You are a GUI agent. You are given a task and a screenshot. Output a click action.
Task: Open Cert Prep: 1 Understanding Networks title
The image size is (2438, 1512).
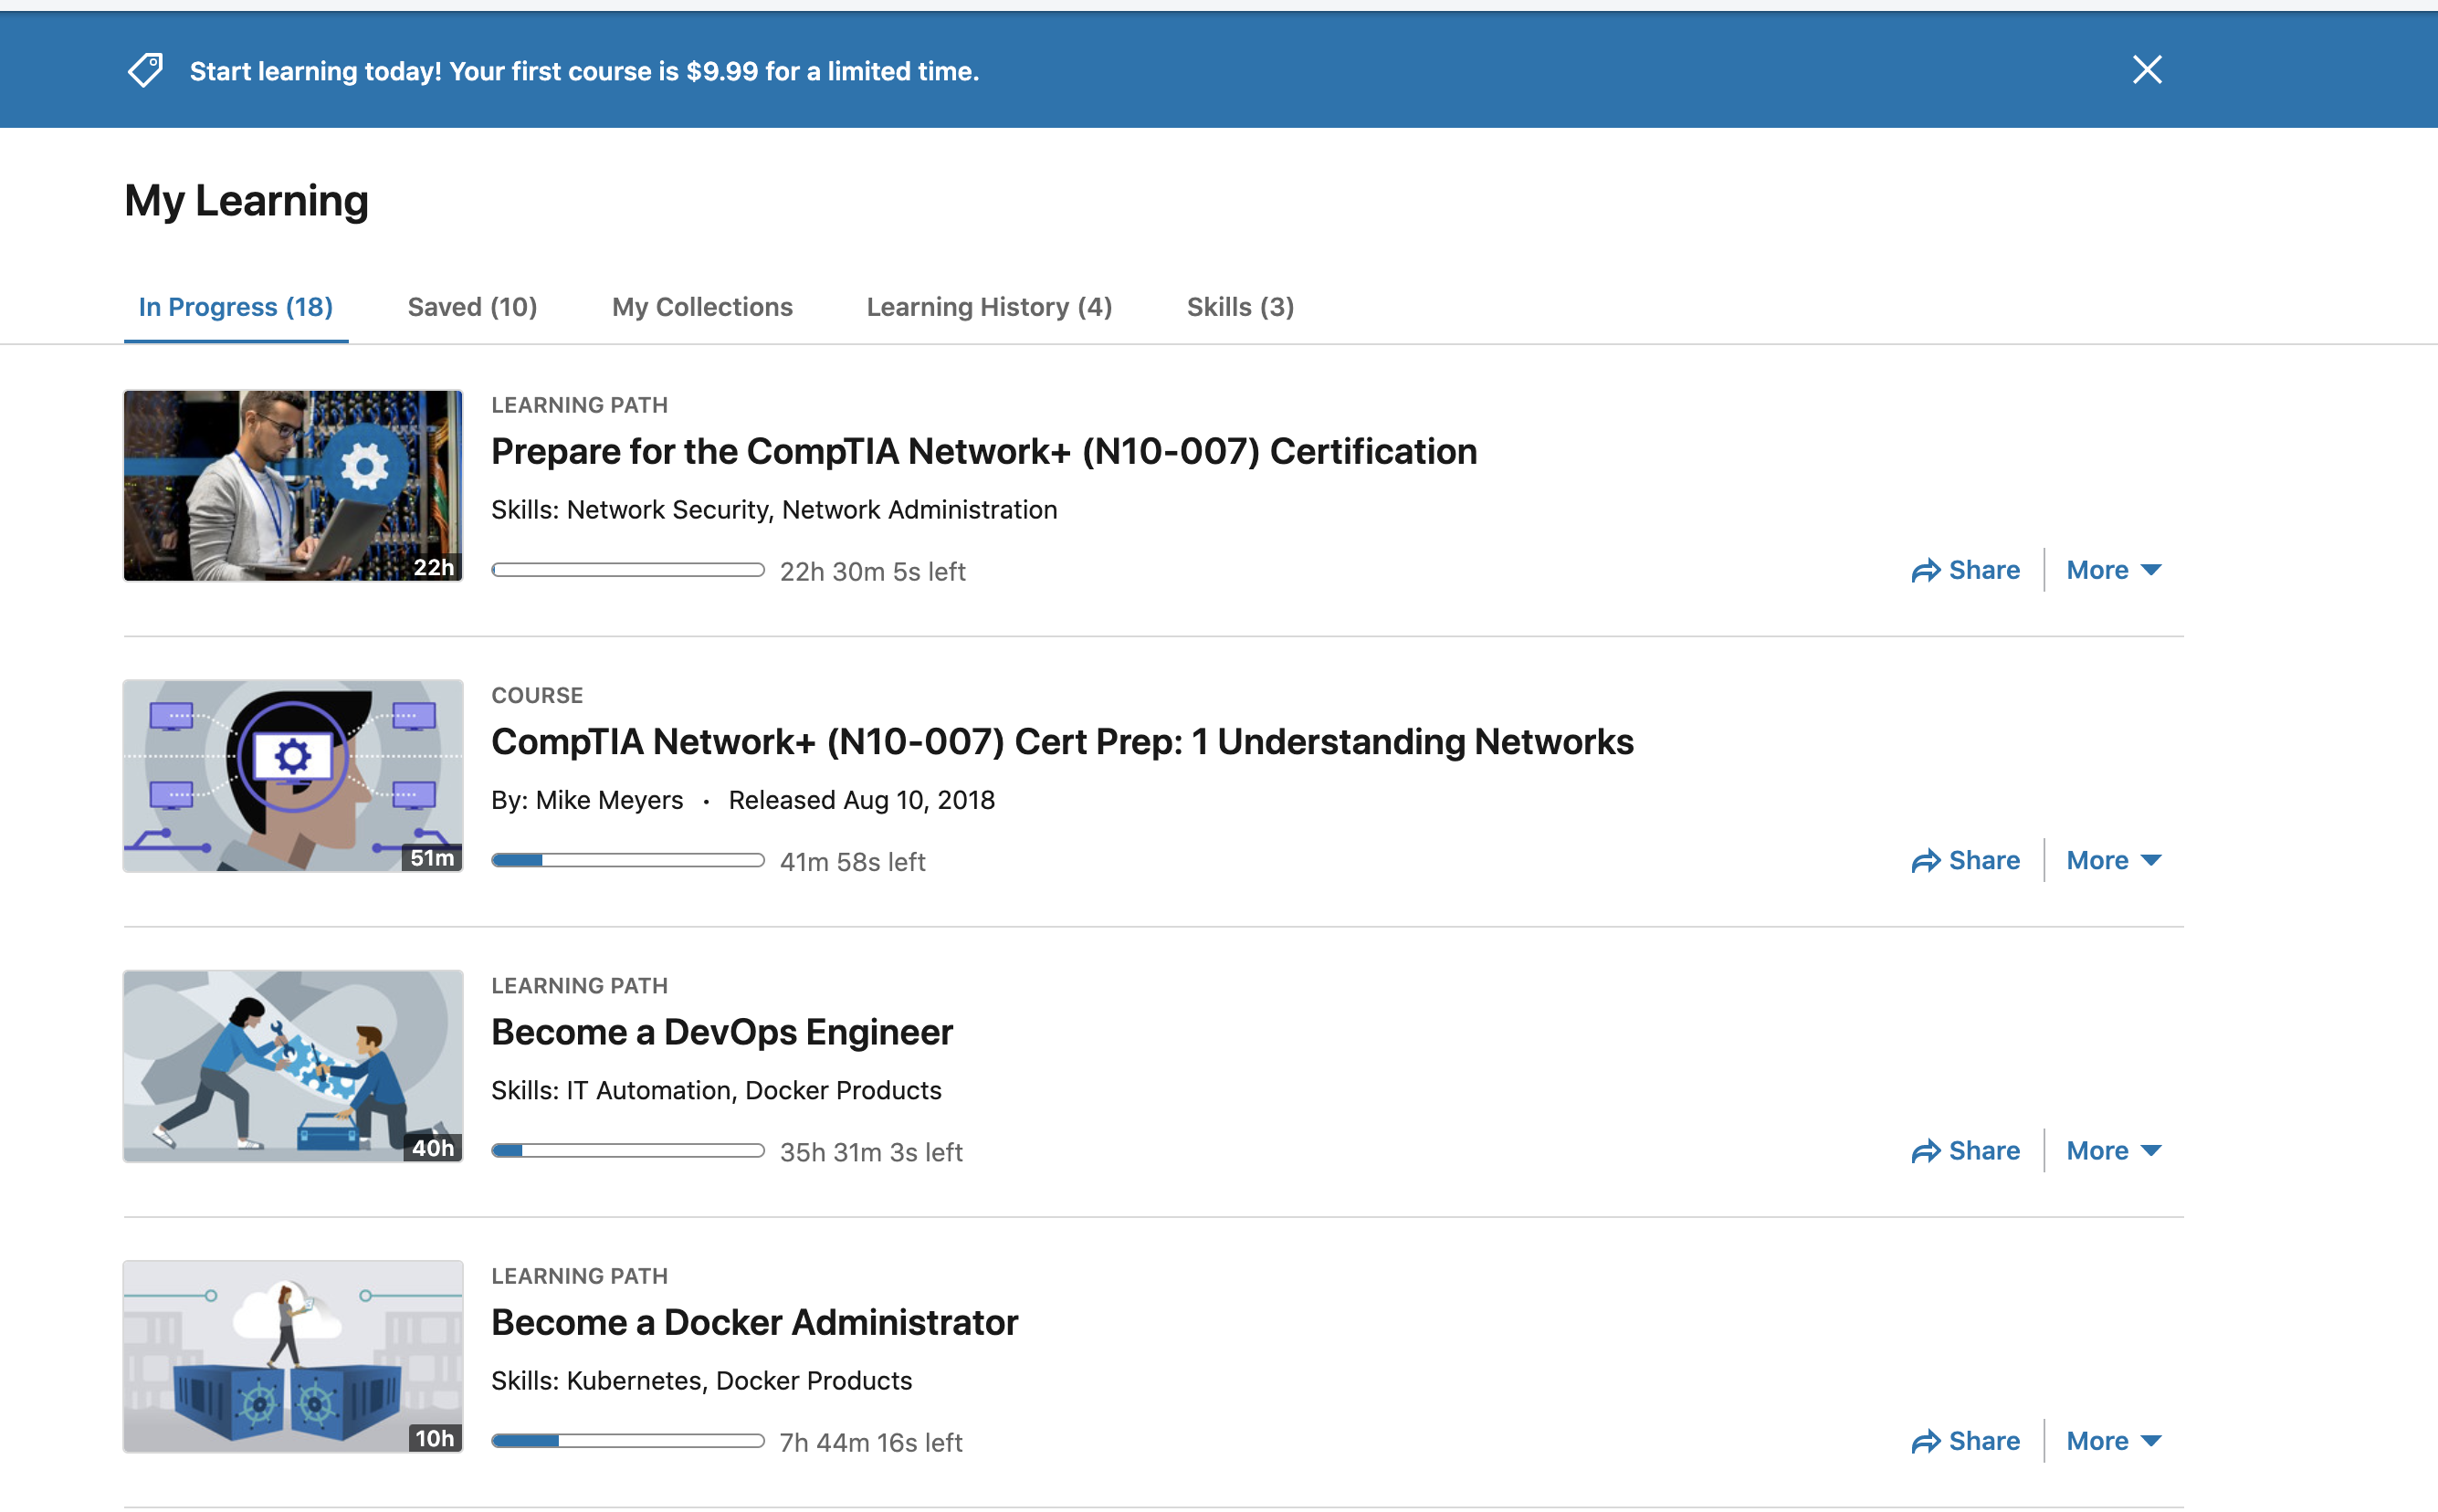(x=1062, y=742)
